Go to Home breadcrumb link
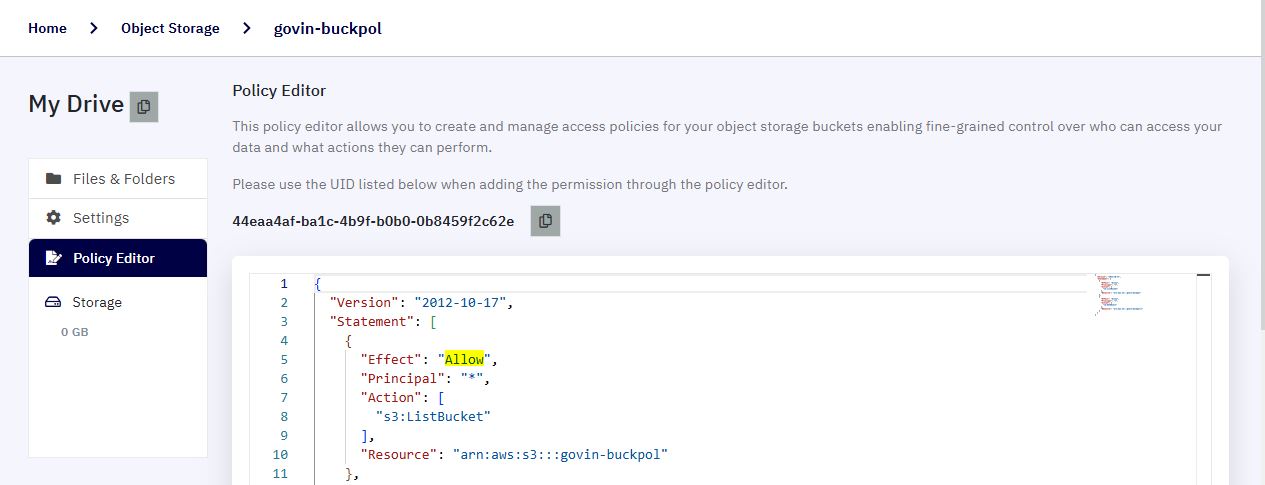1265x485 pixels. [47, 28]
